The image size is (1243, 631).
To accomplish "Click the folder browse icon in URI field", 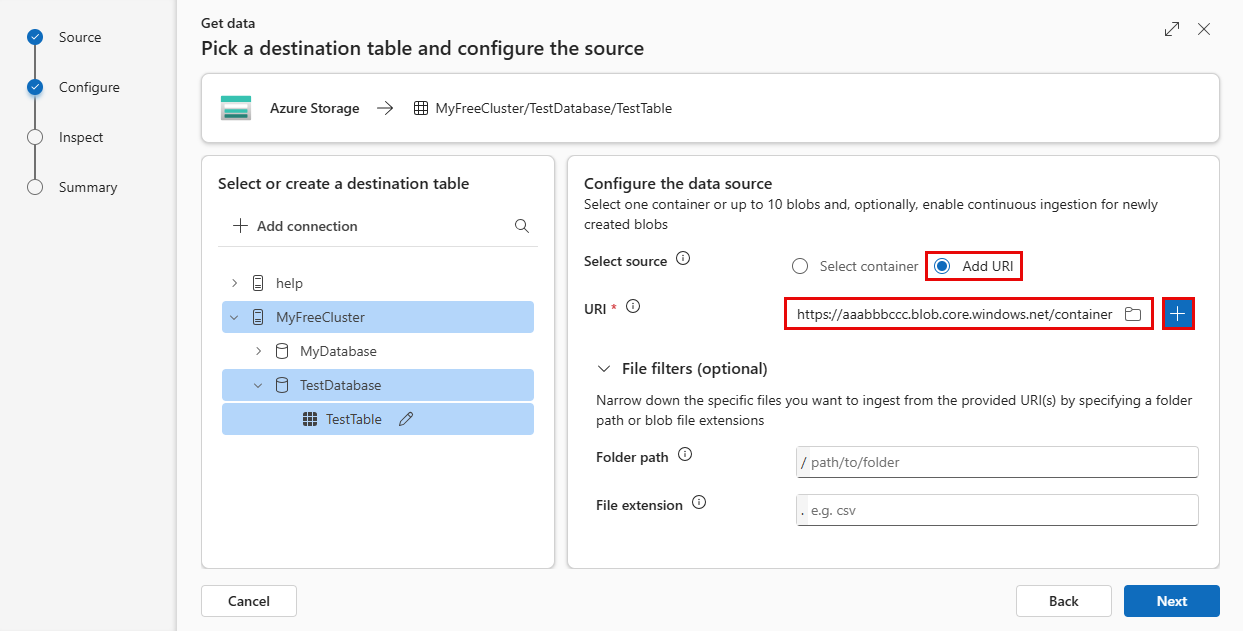I will point(1132,314).
